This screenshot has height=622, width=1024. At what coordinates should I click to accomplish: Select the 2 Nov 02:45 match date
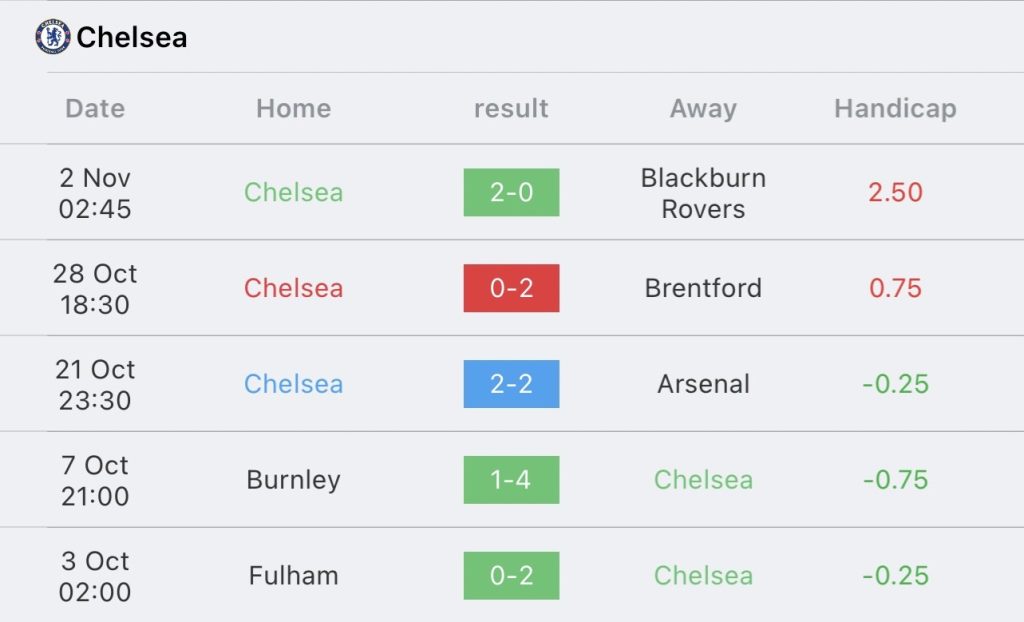pyautogui.click(x=95, y=193)
